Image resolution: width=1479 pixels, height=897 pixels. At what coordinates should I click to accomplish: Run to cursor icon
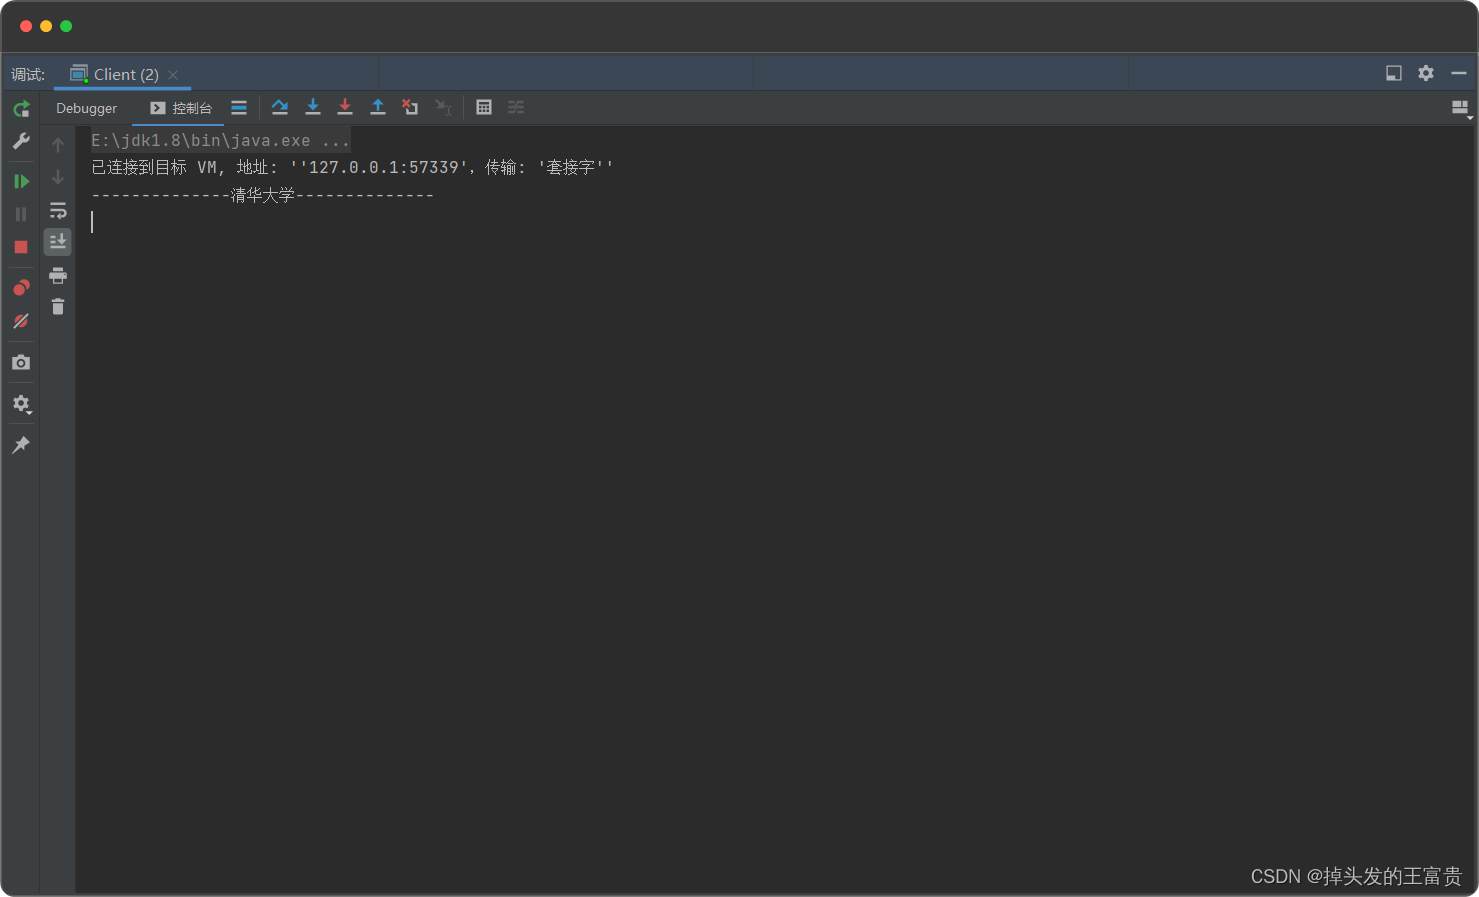[x=443, y=107]
